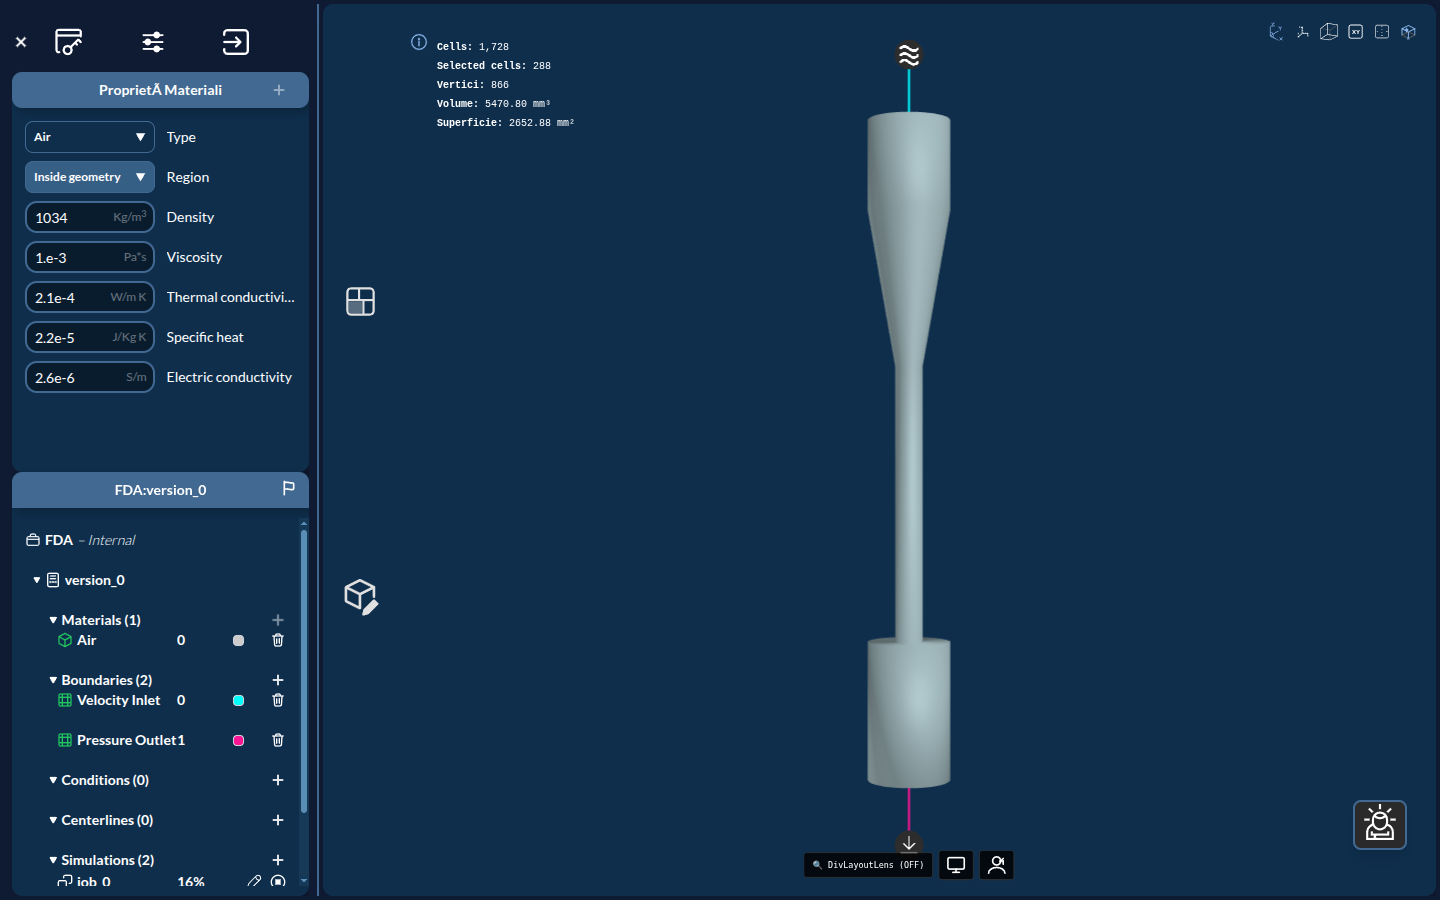Open the Region dropdown Inside geometry
The width and height of the screenshot is (1440, 900).
click(90, 177)
